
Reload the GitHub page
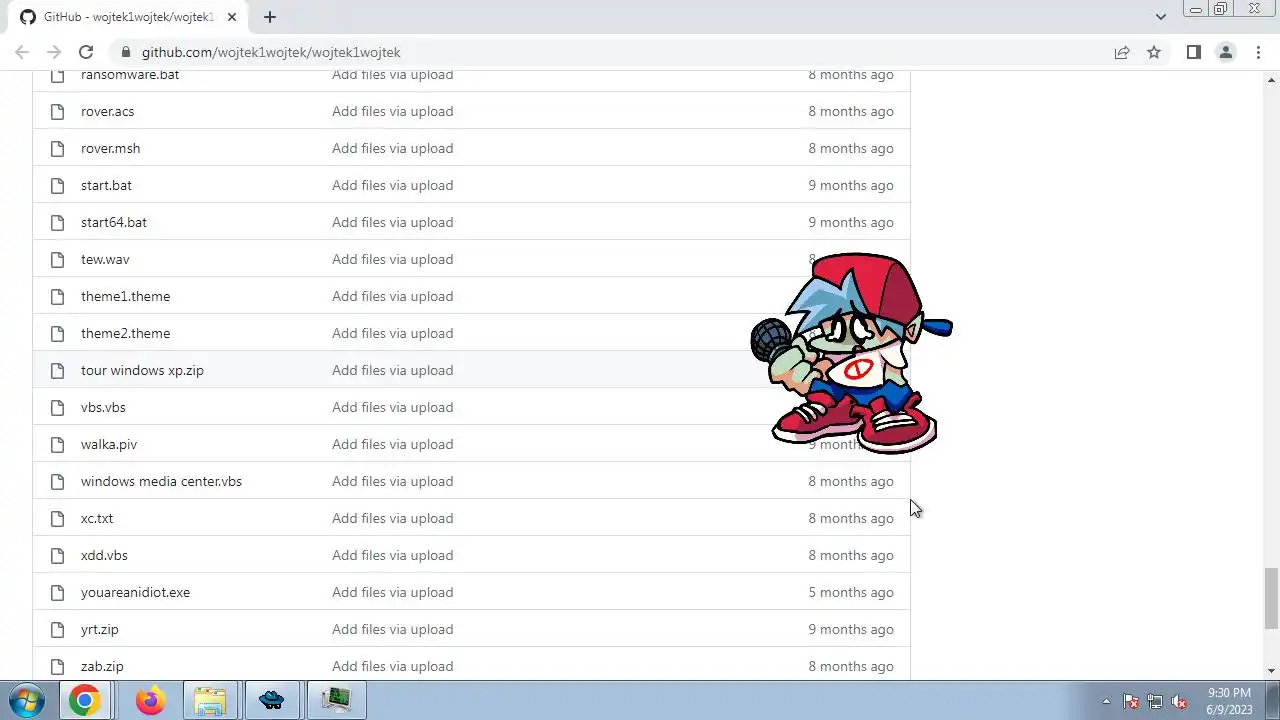pos(86,52)
